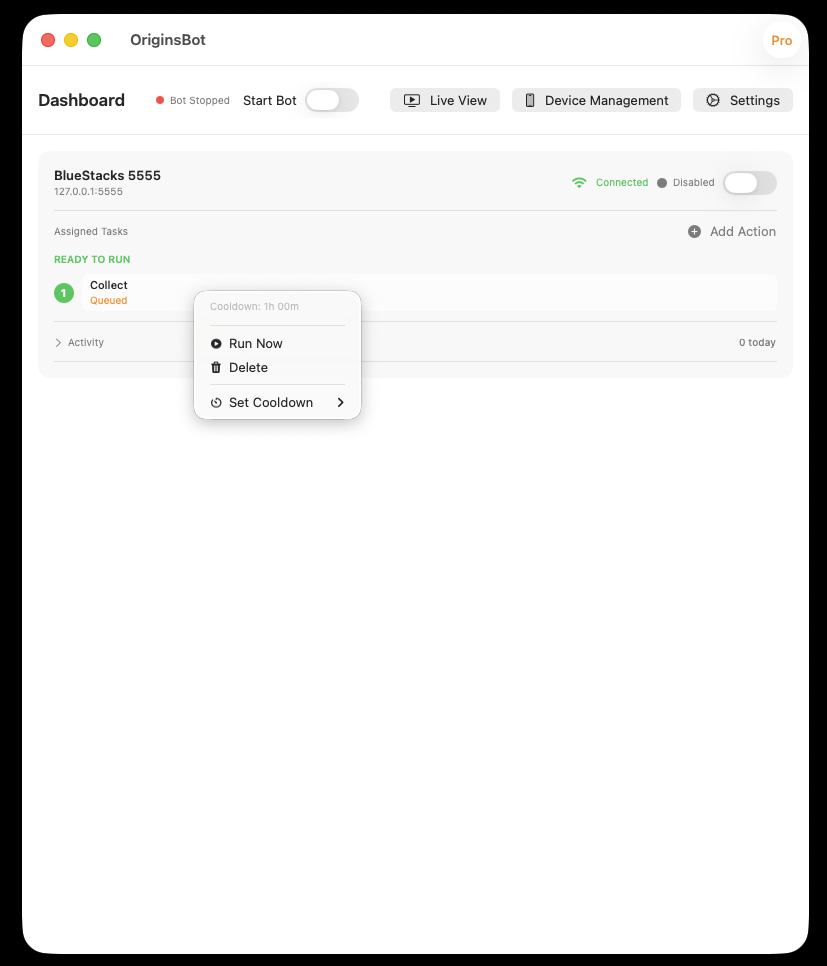
Task: Click the red Bot Stopped indicator dot
Action: 160,100
